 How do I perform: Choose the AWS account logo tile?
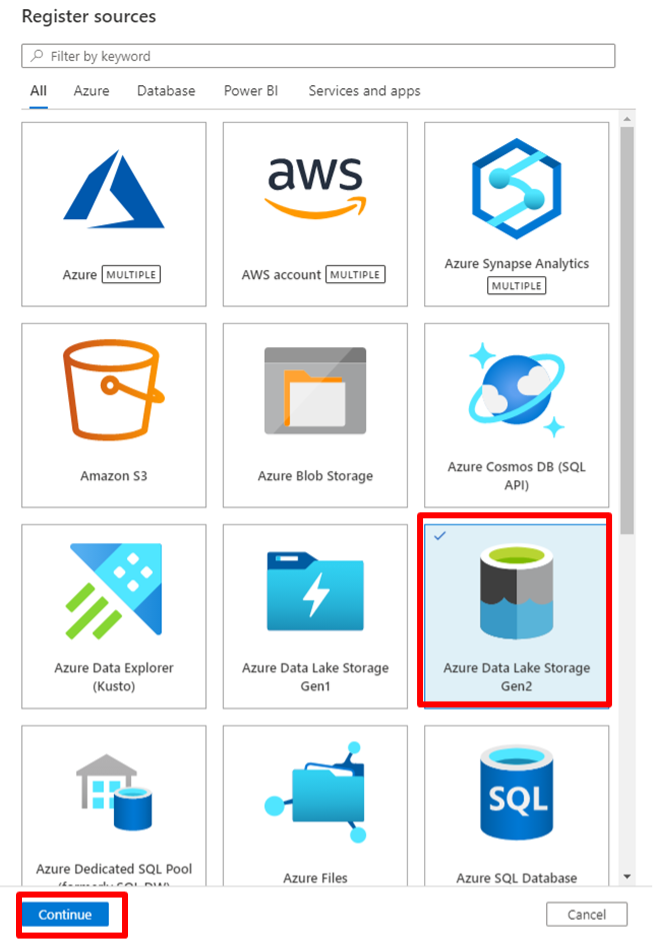315,187
